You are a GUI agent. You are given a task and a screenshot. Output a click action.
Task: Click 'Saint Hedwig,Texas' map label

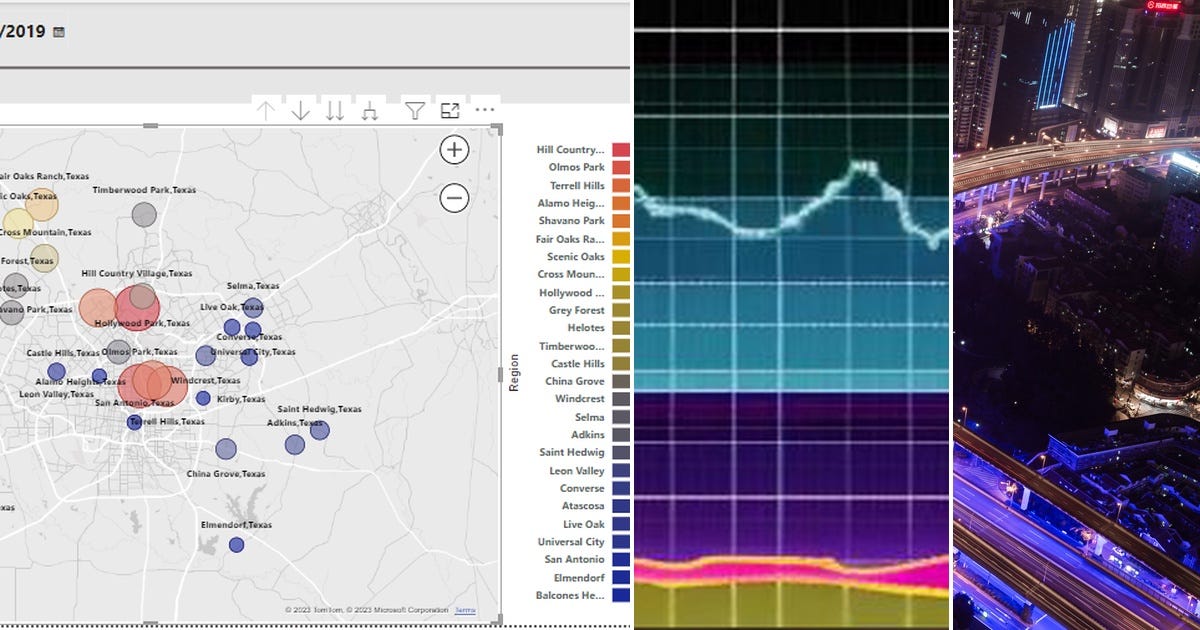pos(320,409)
